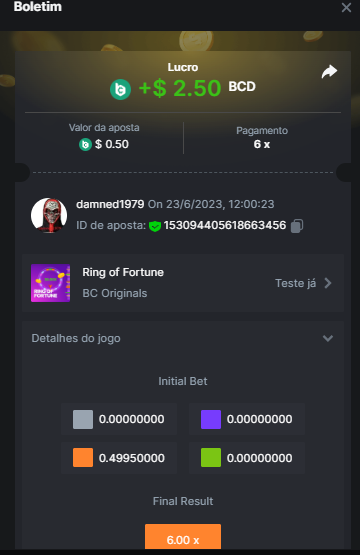Copy the bet ID with copy icon
Image resolution: width=360 pixels, height=555 pixels.
point(297,226)
